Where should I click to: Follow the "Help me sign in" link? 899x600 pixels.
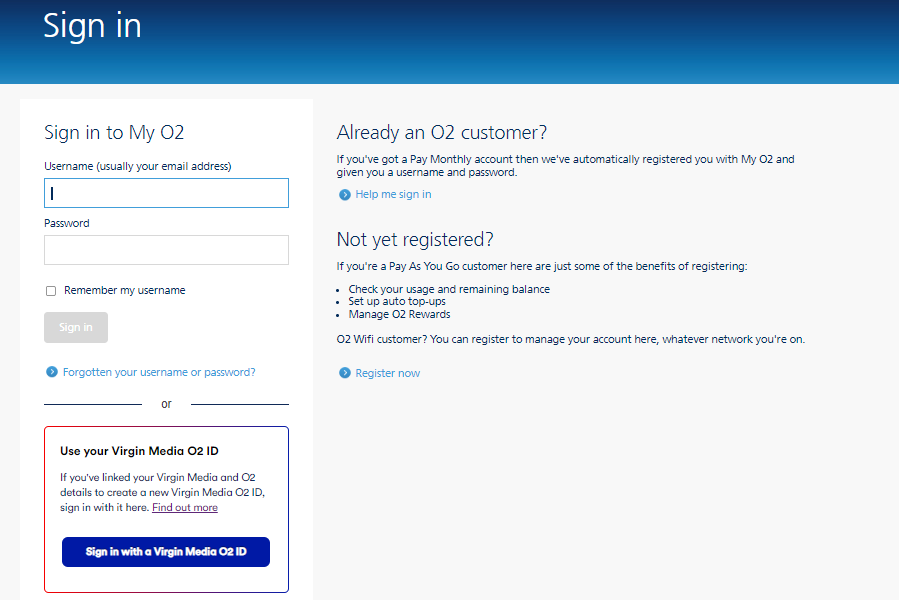pos(392,194)
